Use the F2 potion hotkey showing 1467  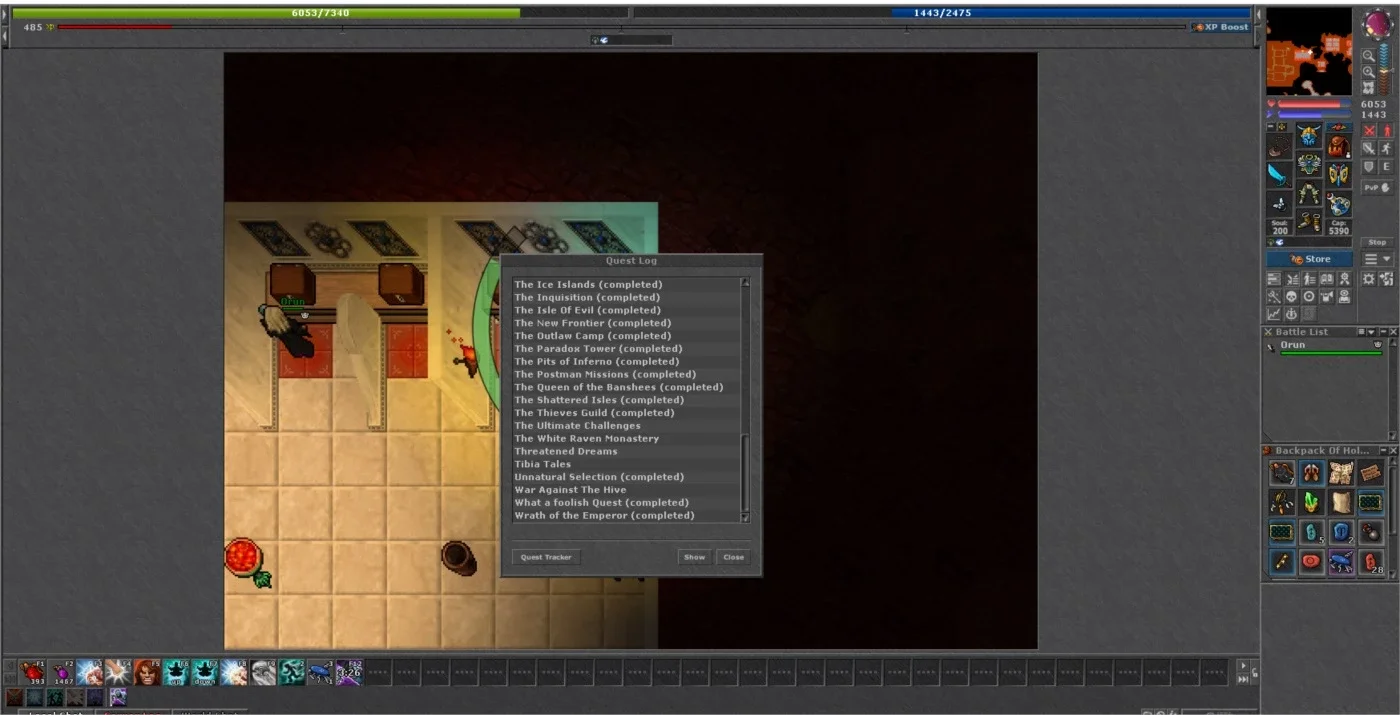[x=61, y=673]
